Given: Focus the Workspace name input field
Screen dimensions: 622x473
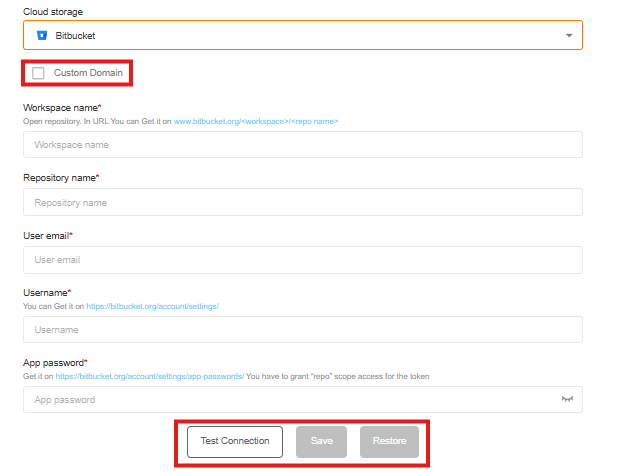Looking at the screenshot, I should click(x=302, y=145).
